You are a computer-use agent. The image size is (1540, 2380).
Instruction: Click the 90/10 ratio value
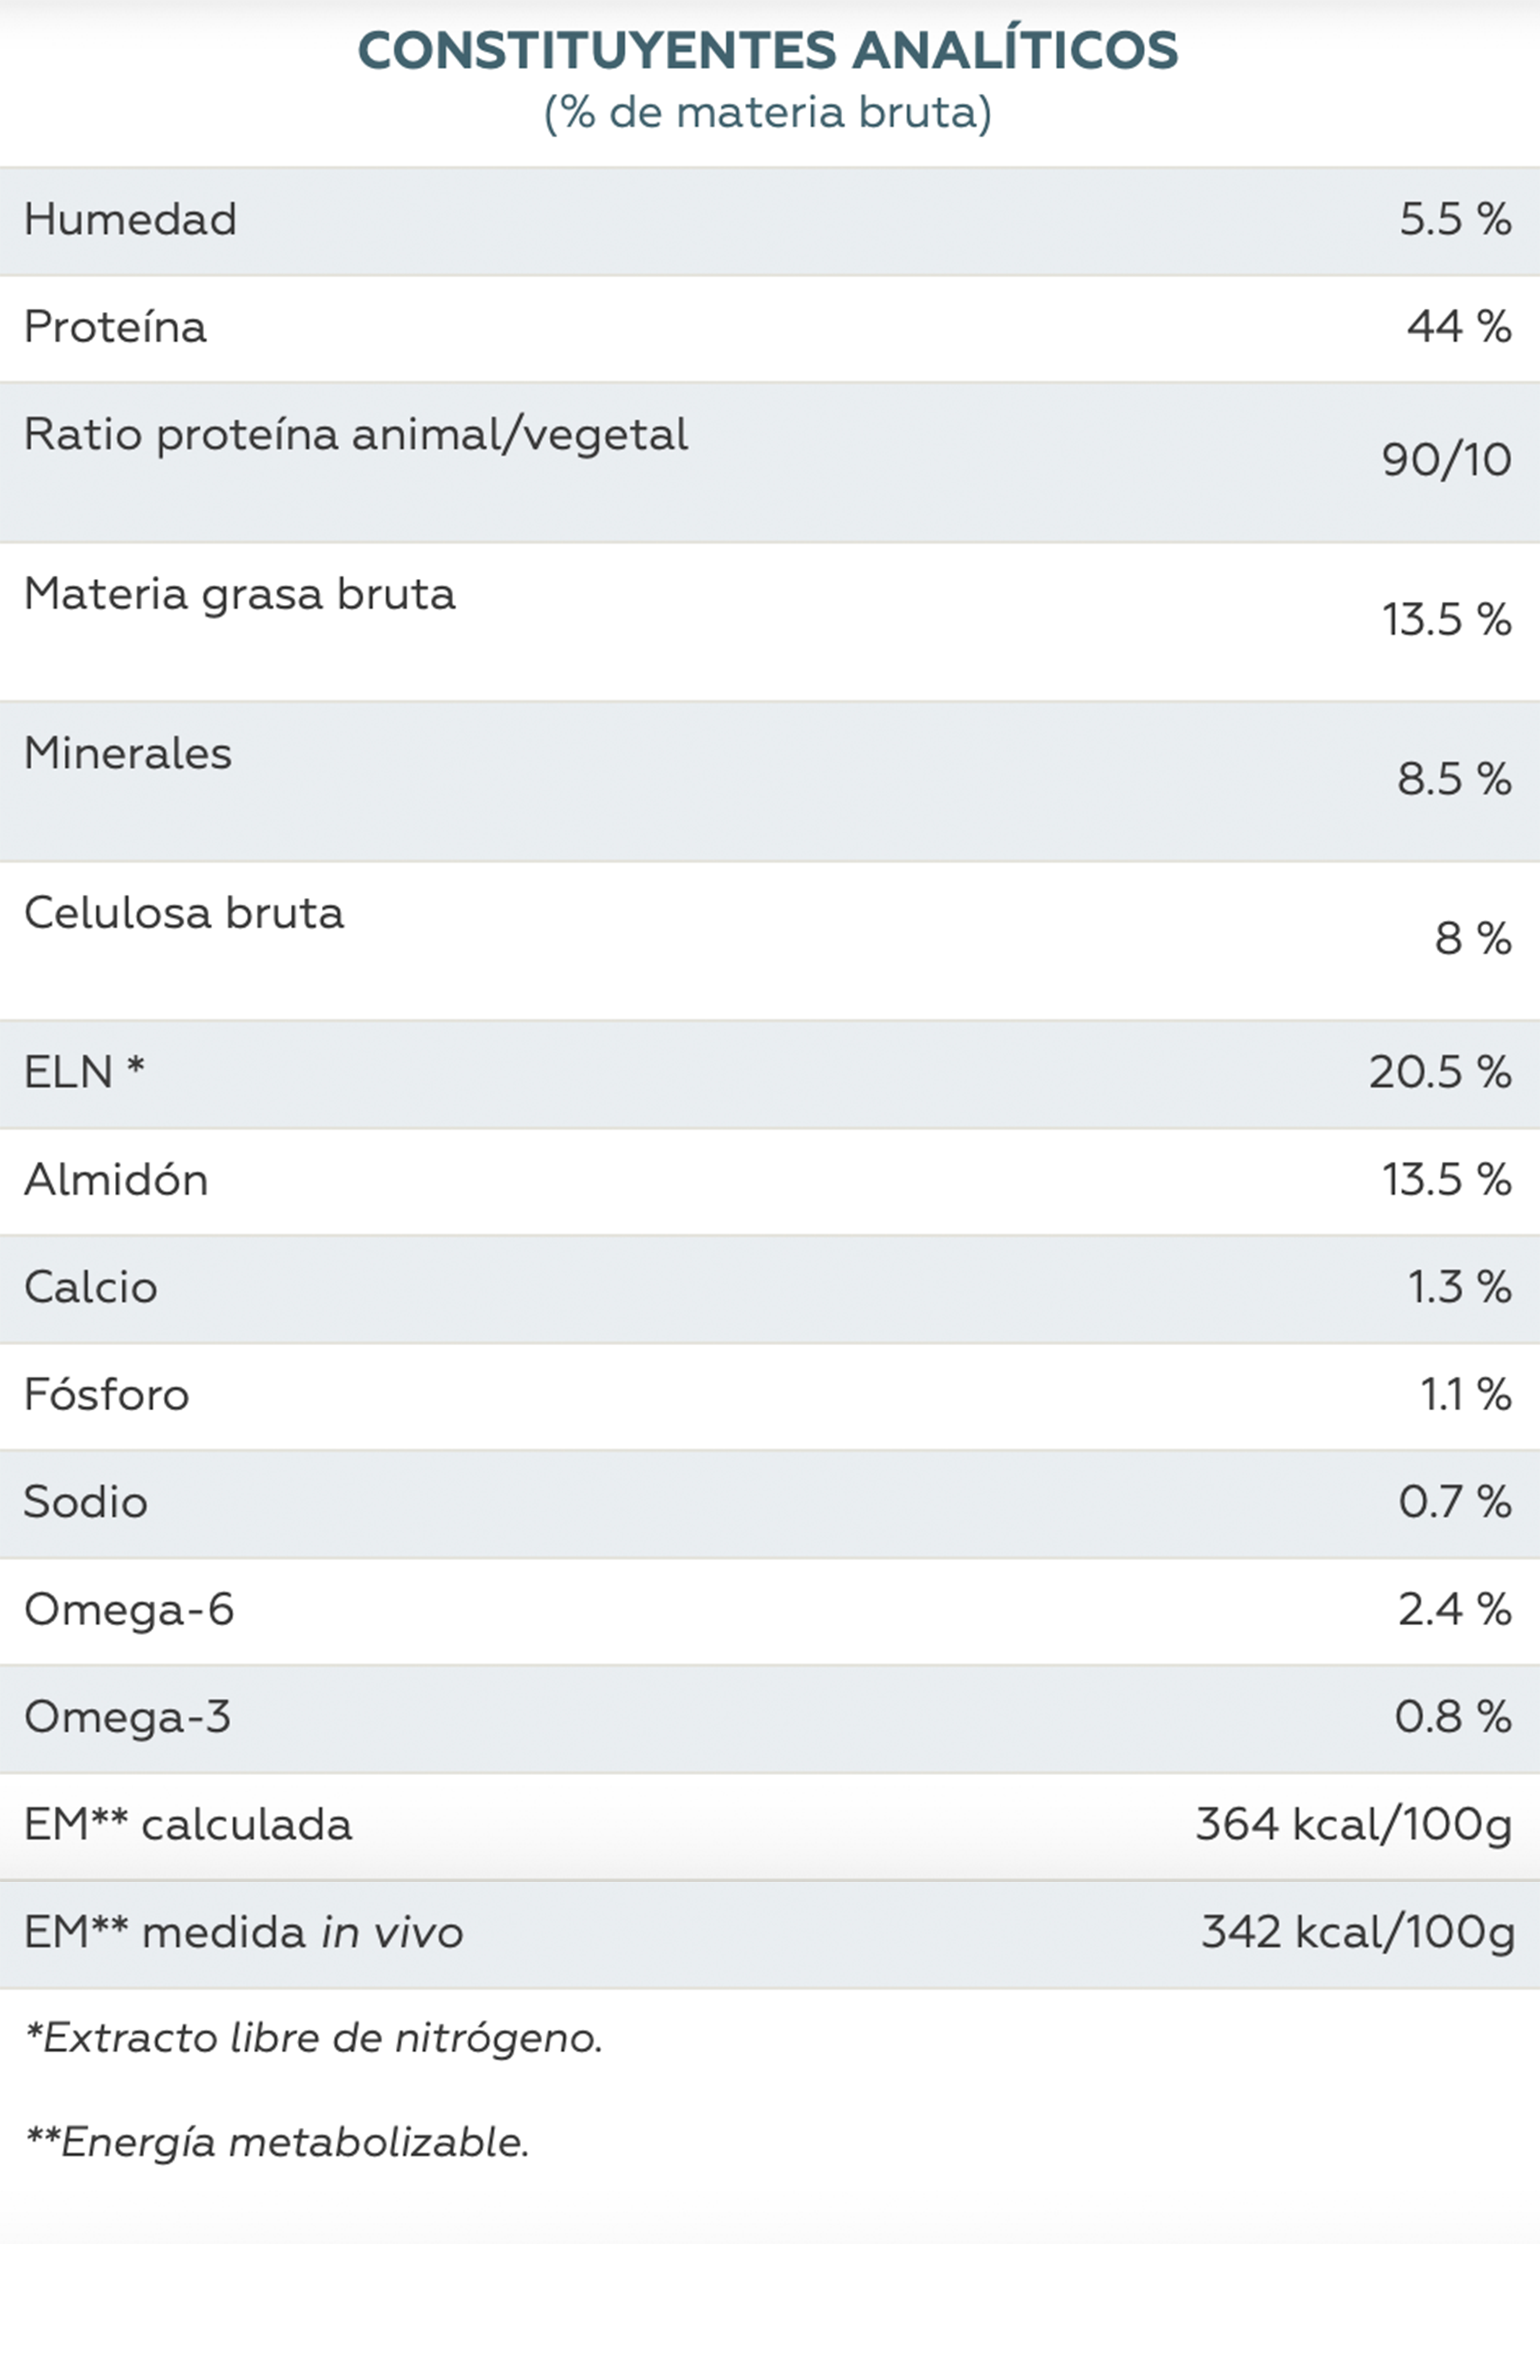click(x=1446, y=460)
